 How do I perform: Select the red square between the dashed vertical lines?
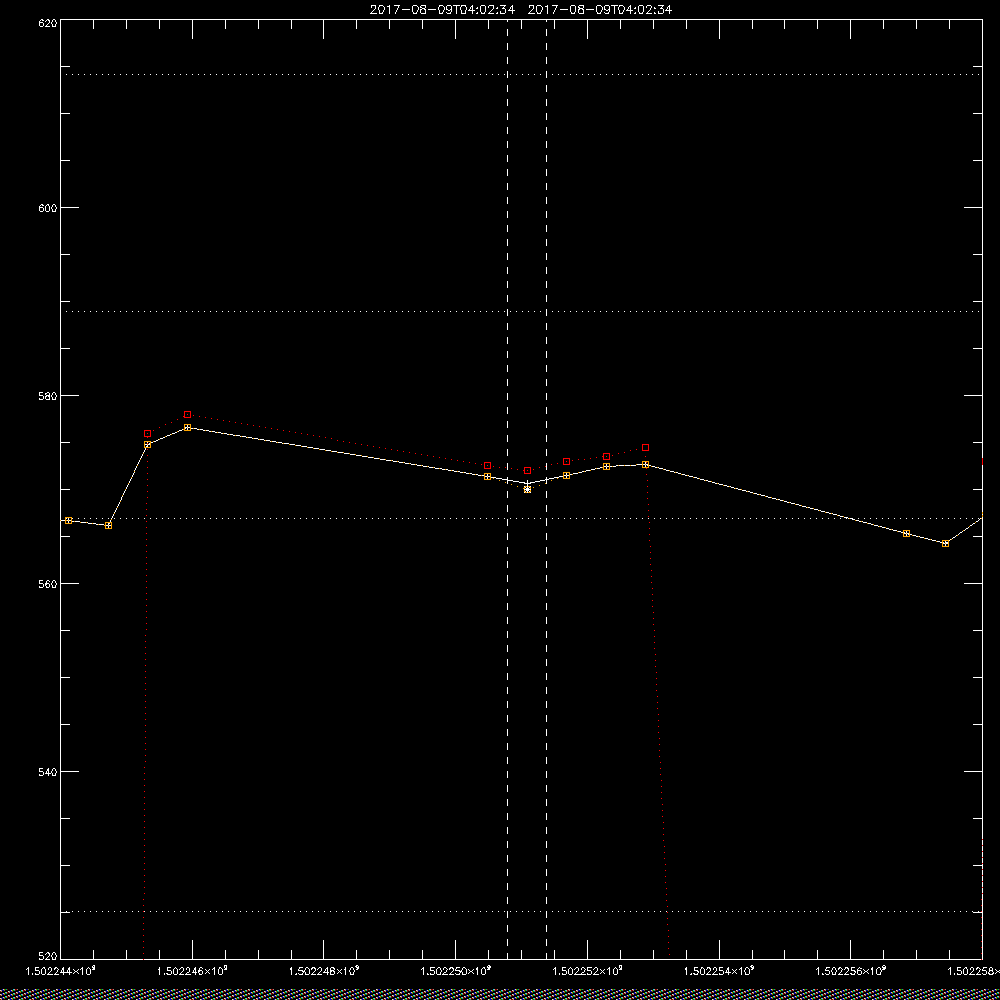(527, 471)
